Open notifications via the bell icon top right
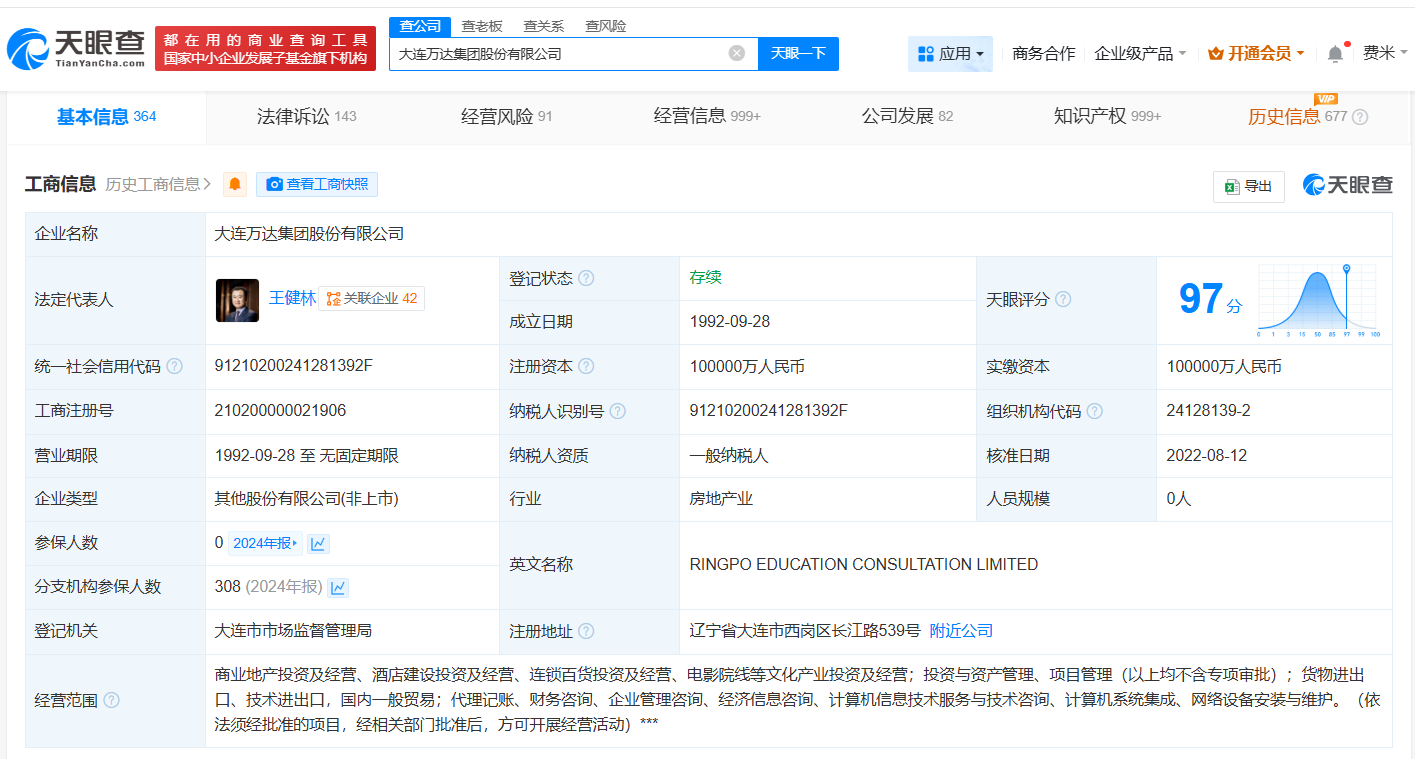1415x759 pixels. tap(1335, 52)
